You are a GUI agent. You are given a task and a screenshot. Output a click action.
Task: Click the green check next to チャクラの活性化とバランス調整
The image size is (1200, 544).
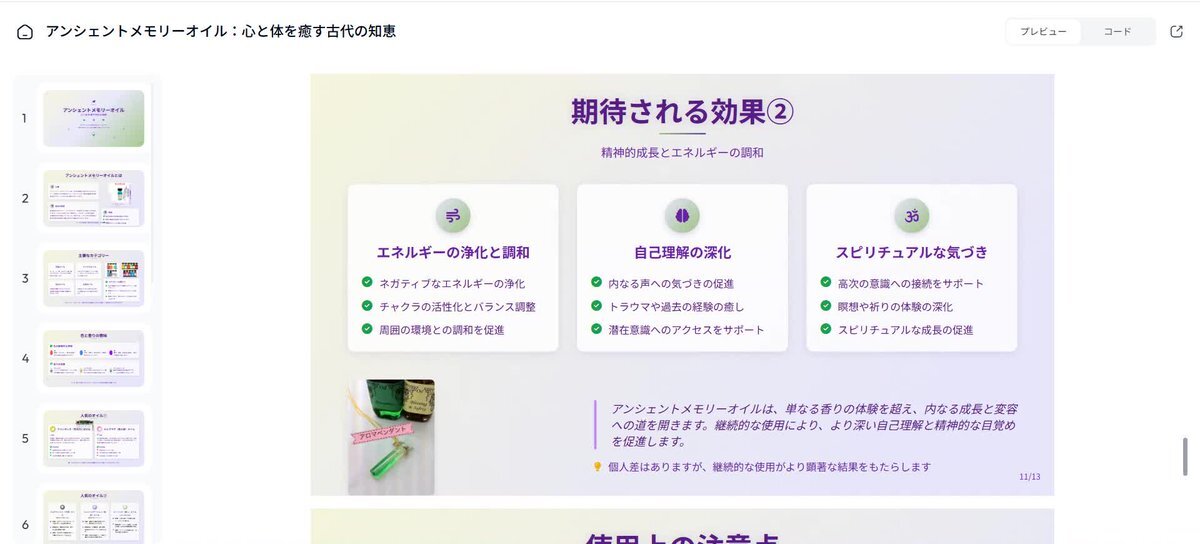pyautogui.click(x=367, y=306)
